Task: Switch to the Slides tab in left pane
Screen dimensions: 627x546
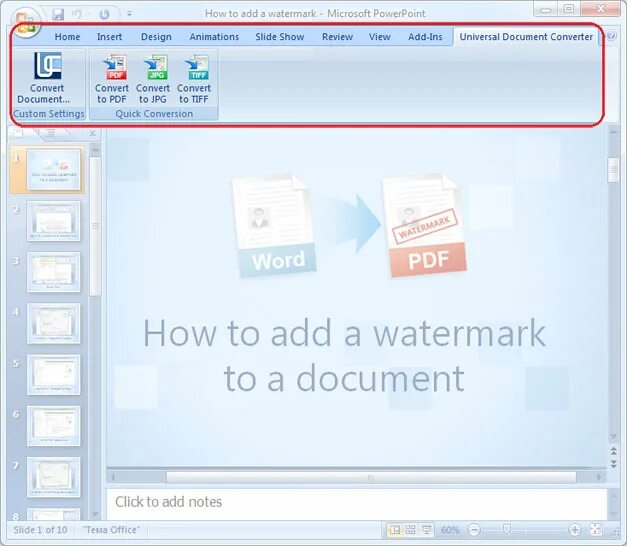Action: (18, 133)
